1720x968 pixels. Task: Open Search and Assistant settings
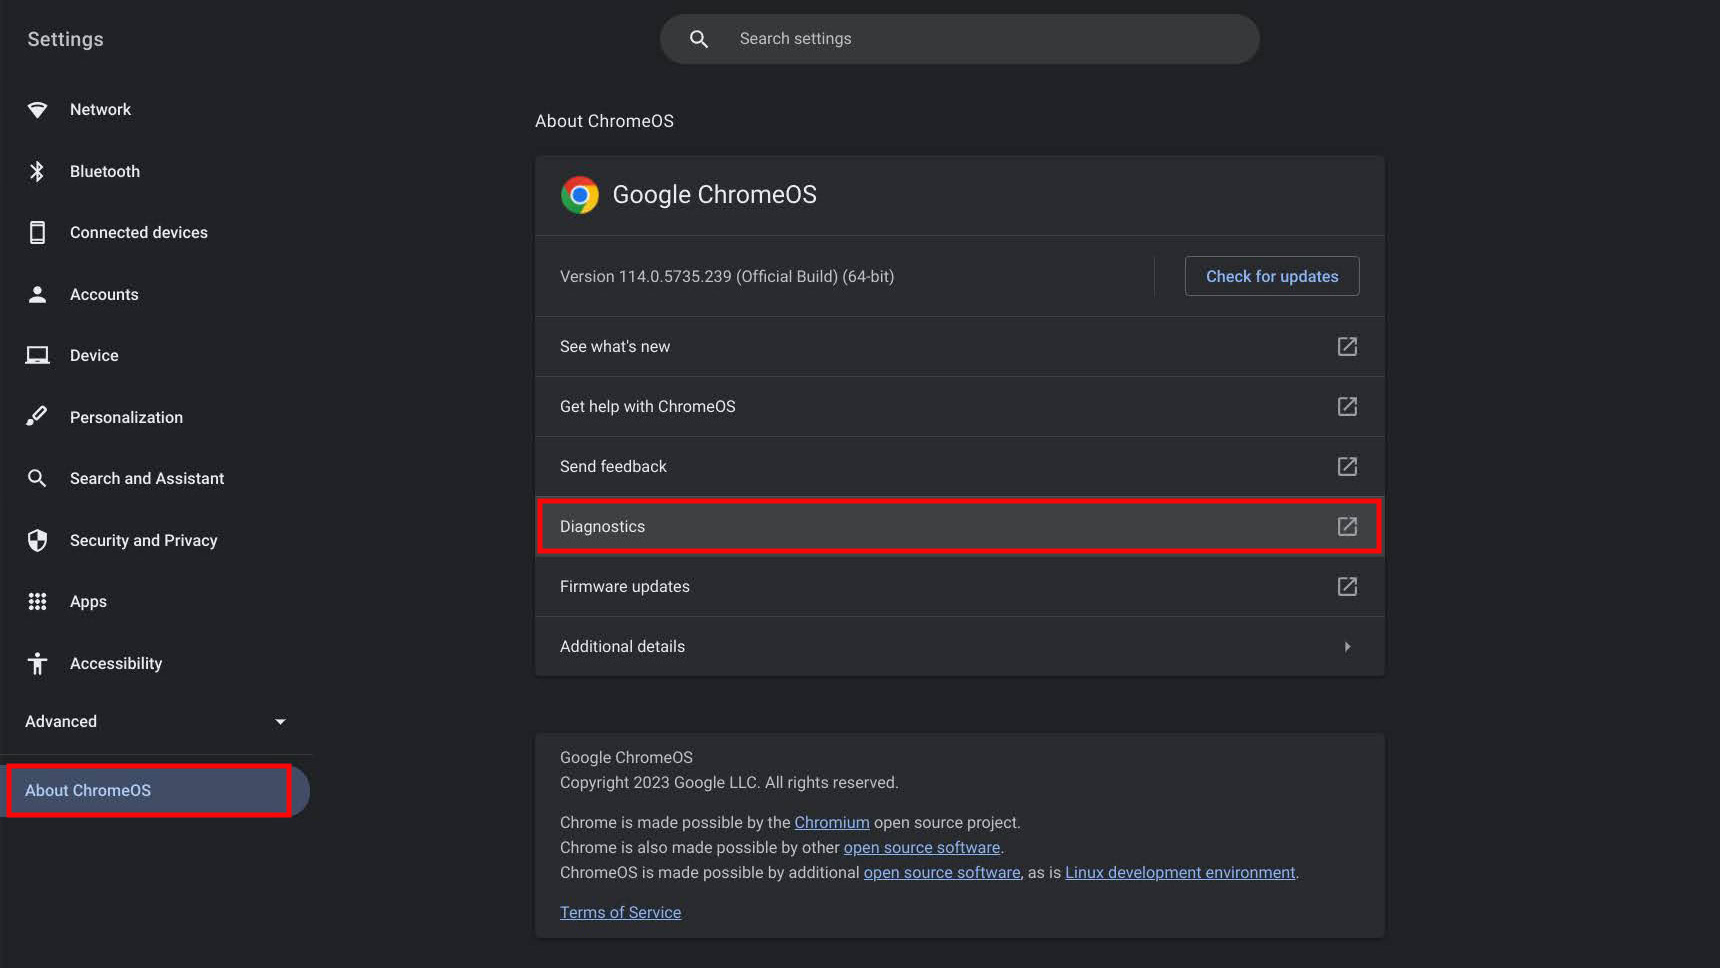147,479
